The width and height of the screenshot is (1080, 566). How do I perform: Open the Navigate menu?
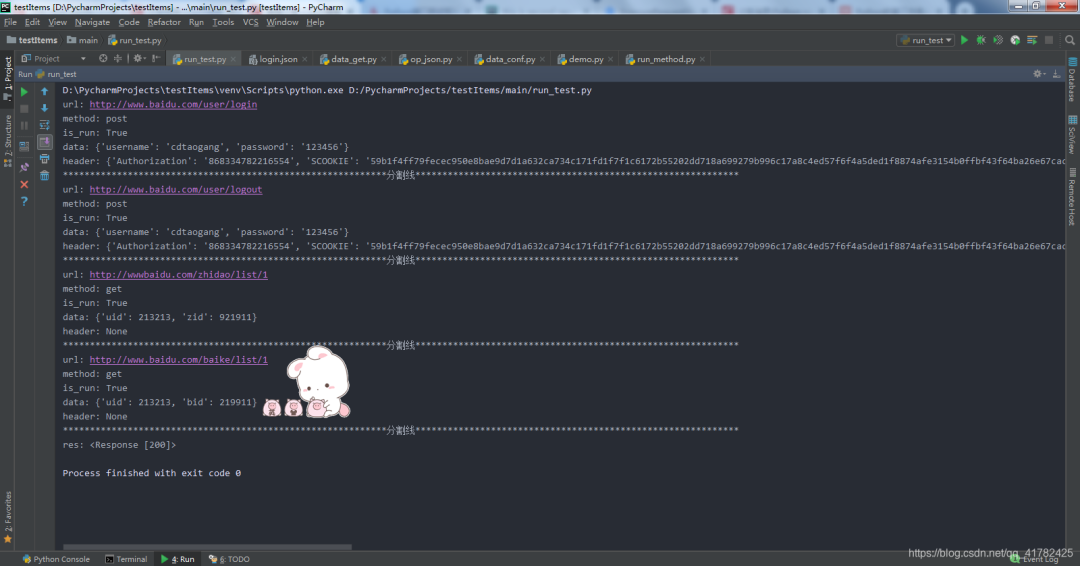92,22
